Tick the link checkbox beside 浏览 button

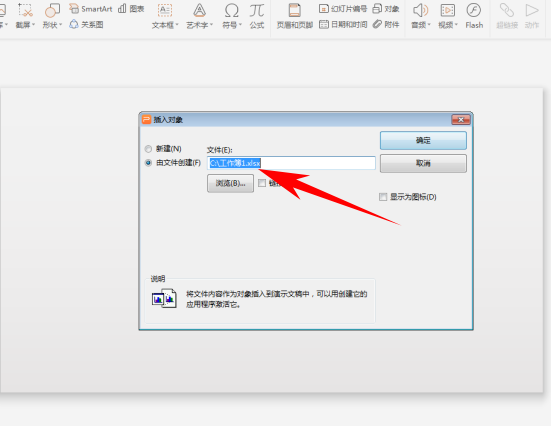(x=262, y=183)
